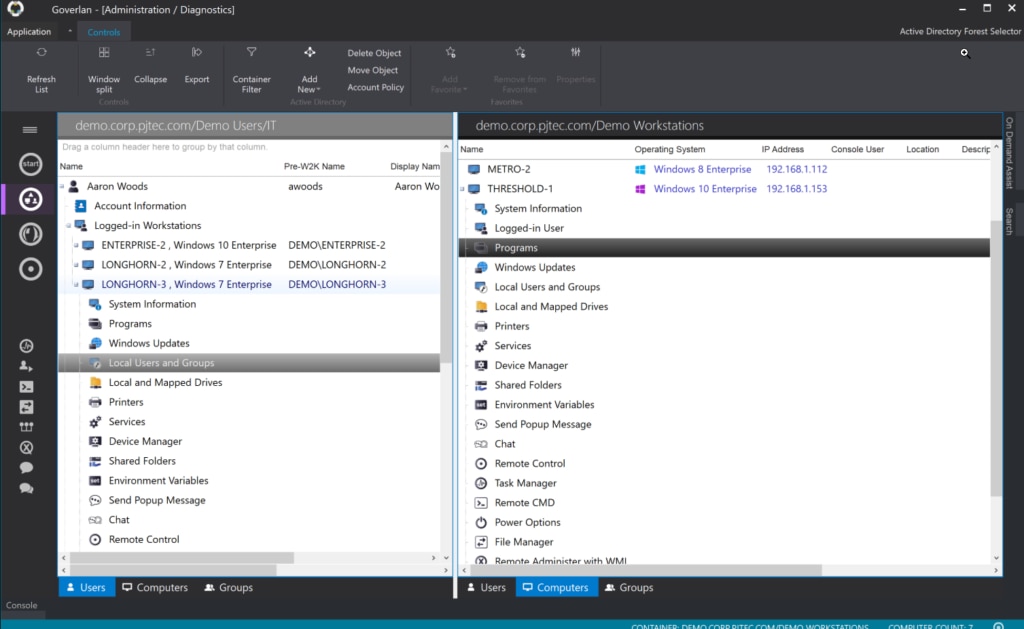
Task: Click the Collapse toolbar icon
Action: pyautogui.click(x=150, y=53)
